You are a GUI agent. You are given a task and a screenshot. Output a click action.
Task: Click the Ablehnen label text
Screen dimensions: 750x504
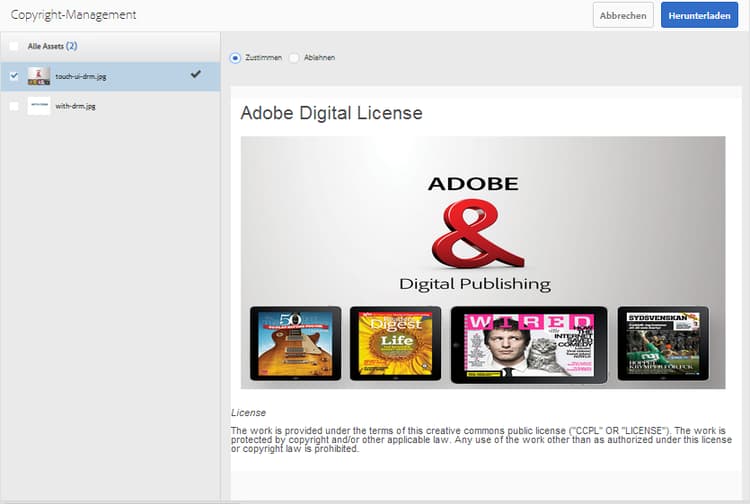click(319, 57)
